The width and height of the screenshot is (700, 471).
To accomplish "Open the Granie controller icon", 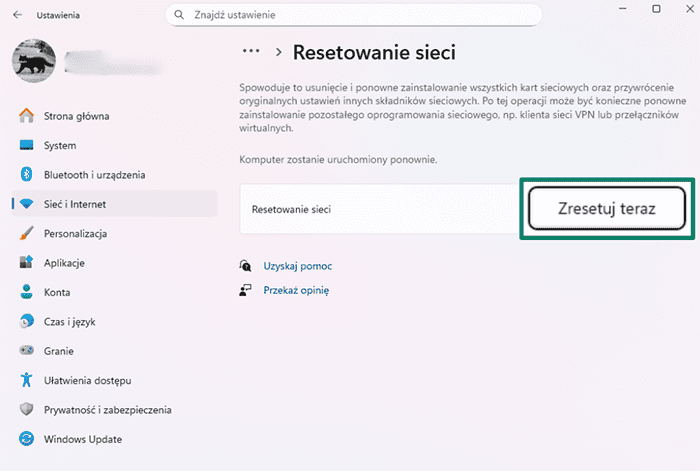I will [27, 351].
